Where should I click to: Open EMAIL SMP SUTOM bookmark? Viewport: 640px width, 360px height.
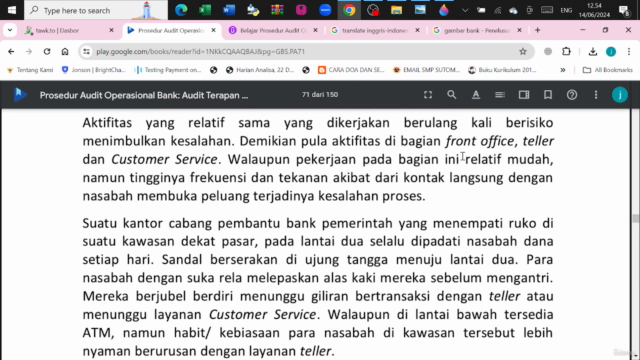tap(426, 70)
